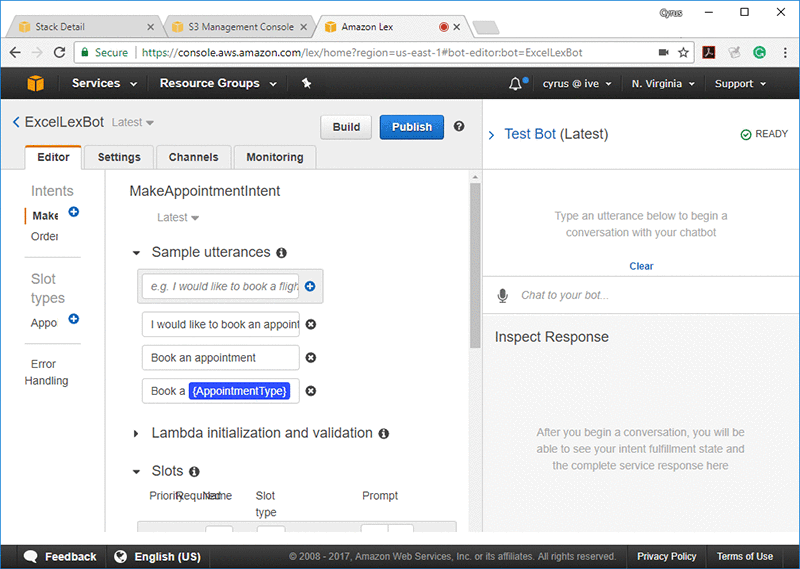Open the bot version Latest dropdown beside ExcelLexBot
800x569 pixels.
pos(133,122)
